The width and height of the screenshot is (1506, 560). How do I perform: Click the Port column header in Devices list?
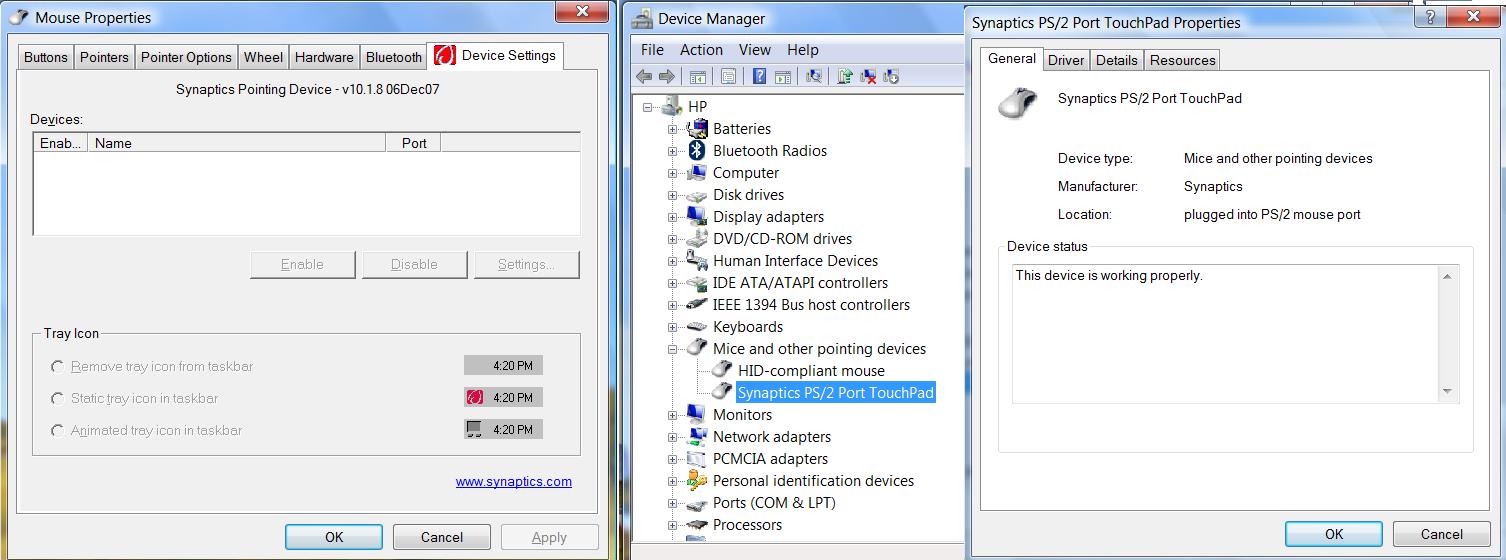pyautogui.click(x=414, y=143)
